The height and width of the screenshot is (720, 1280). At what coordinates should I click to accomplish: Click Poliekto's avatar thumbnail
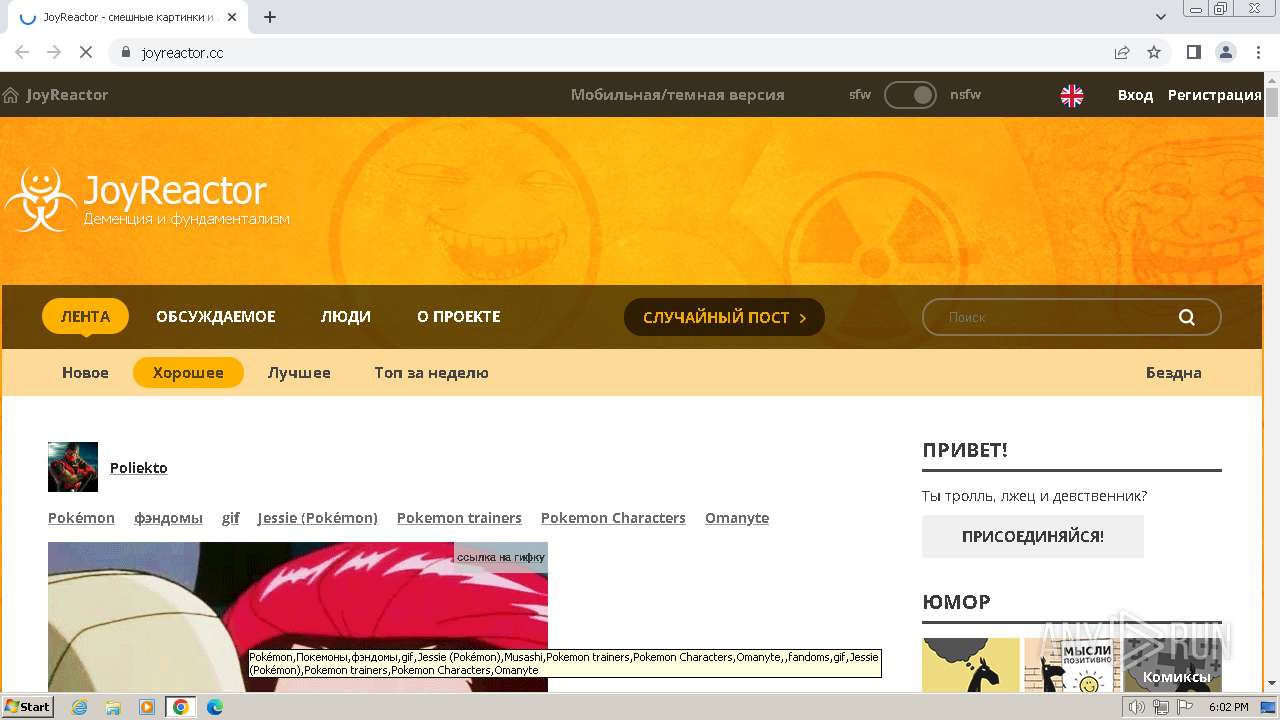click(x=73, y=467)
